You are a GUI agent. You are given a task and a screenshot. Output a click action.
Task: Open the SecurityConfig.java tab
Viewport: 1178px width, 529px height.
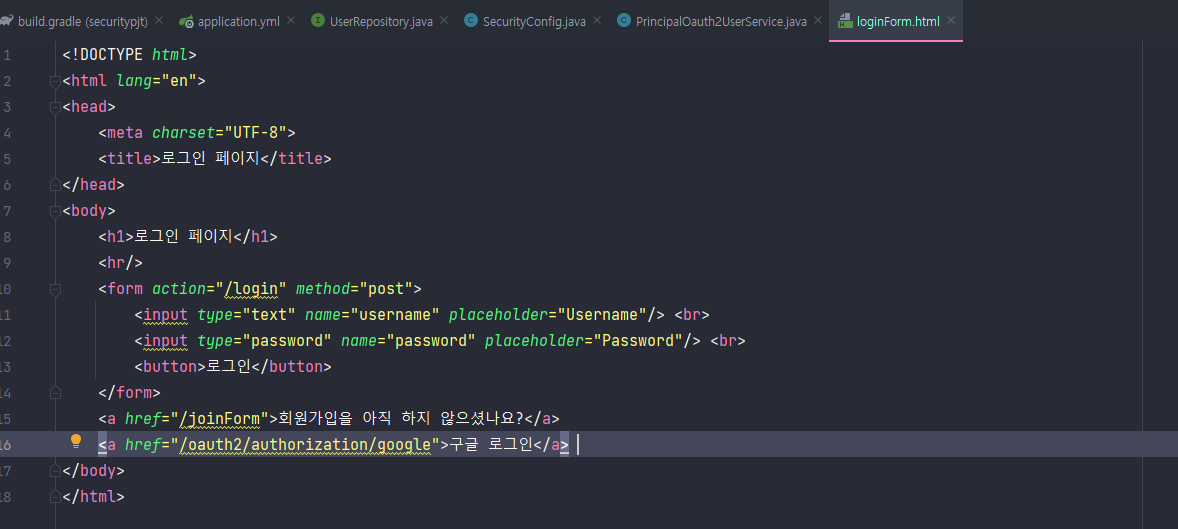coord(534,21)
